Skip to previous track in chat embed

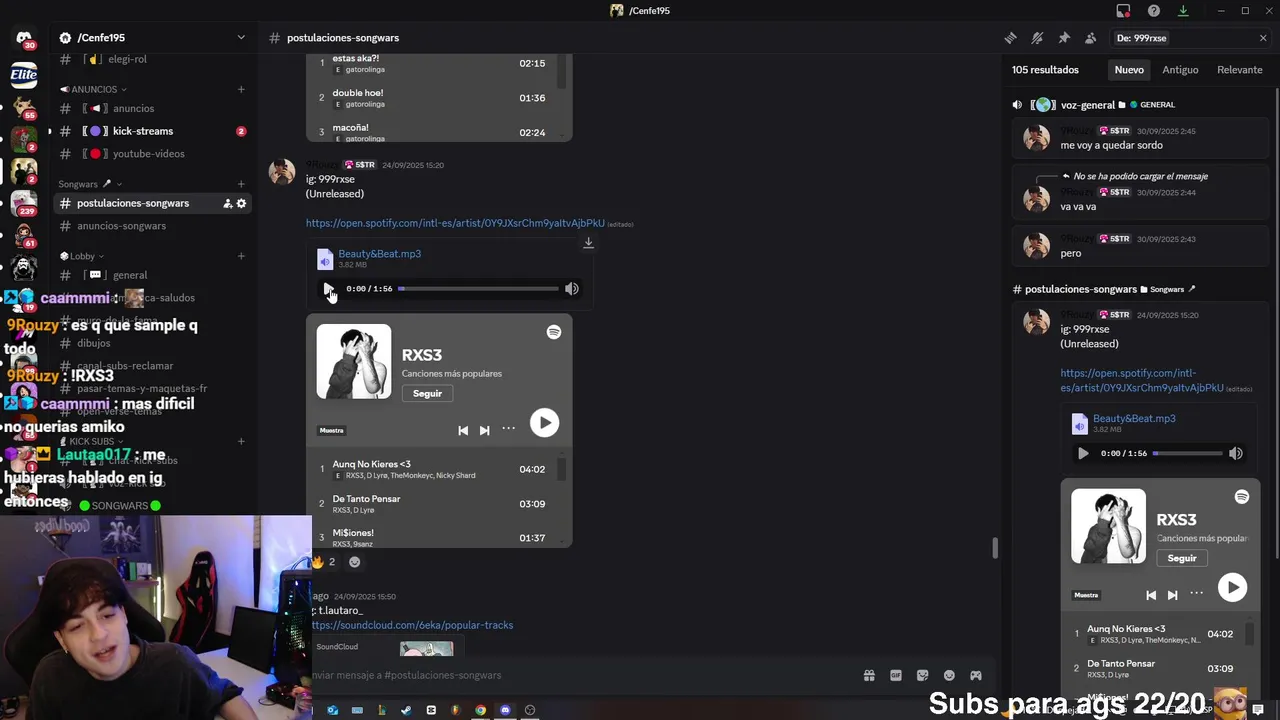(x=463, y=430)
